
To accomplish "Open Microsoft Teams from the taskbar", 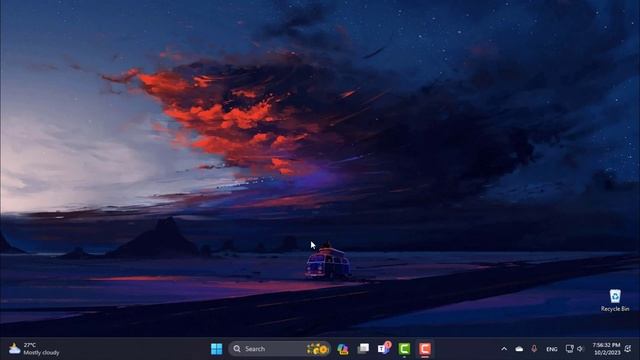I will tap(384, 349).
